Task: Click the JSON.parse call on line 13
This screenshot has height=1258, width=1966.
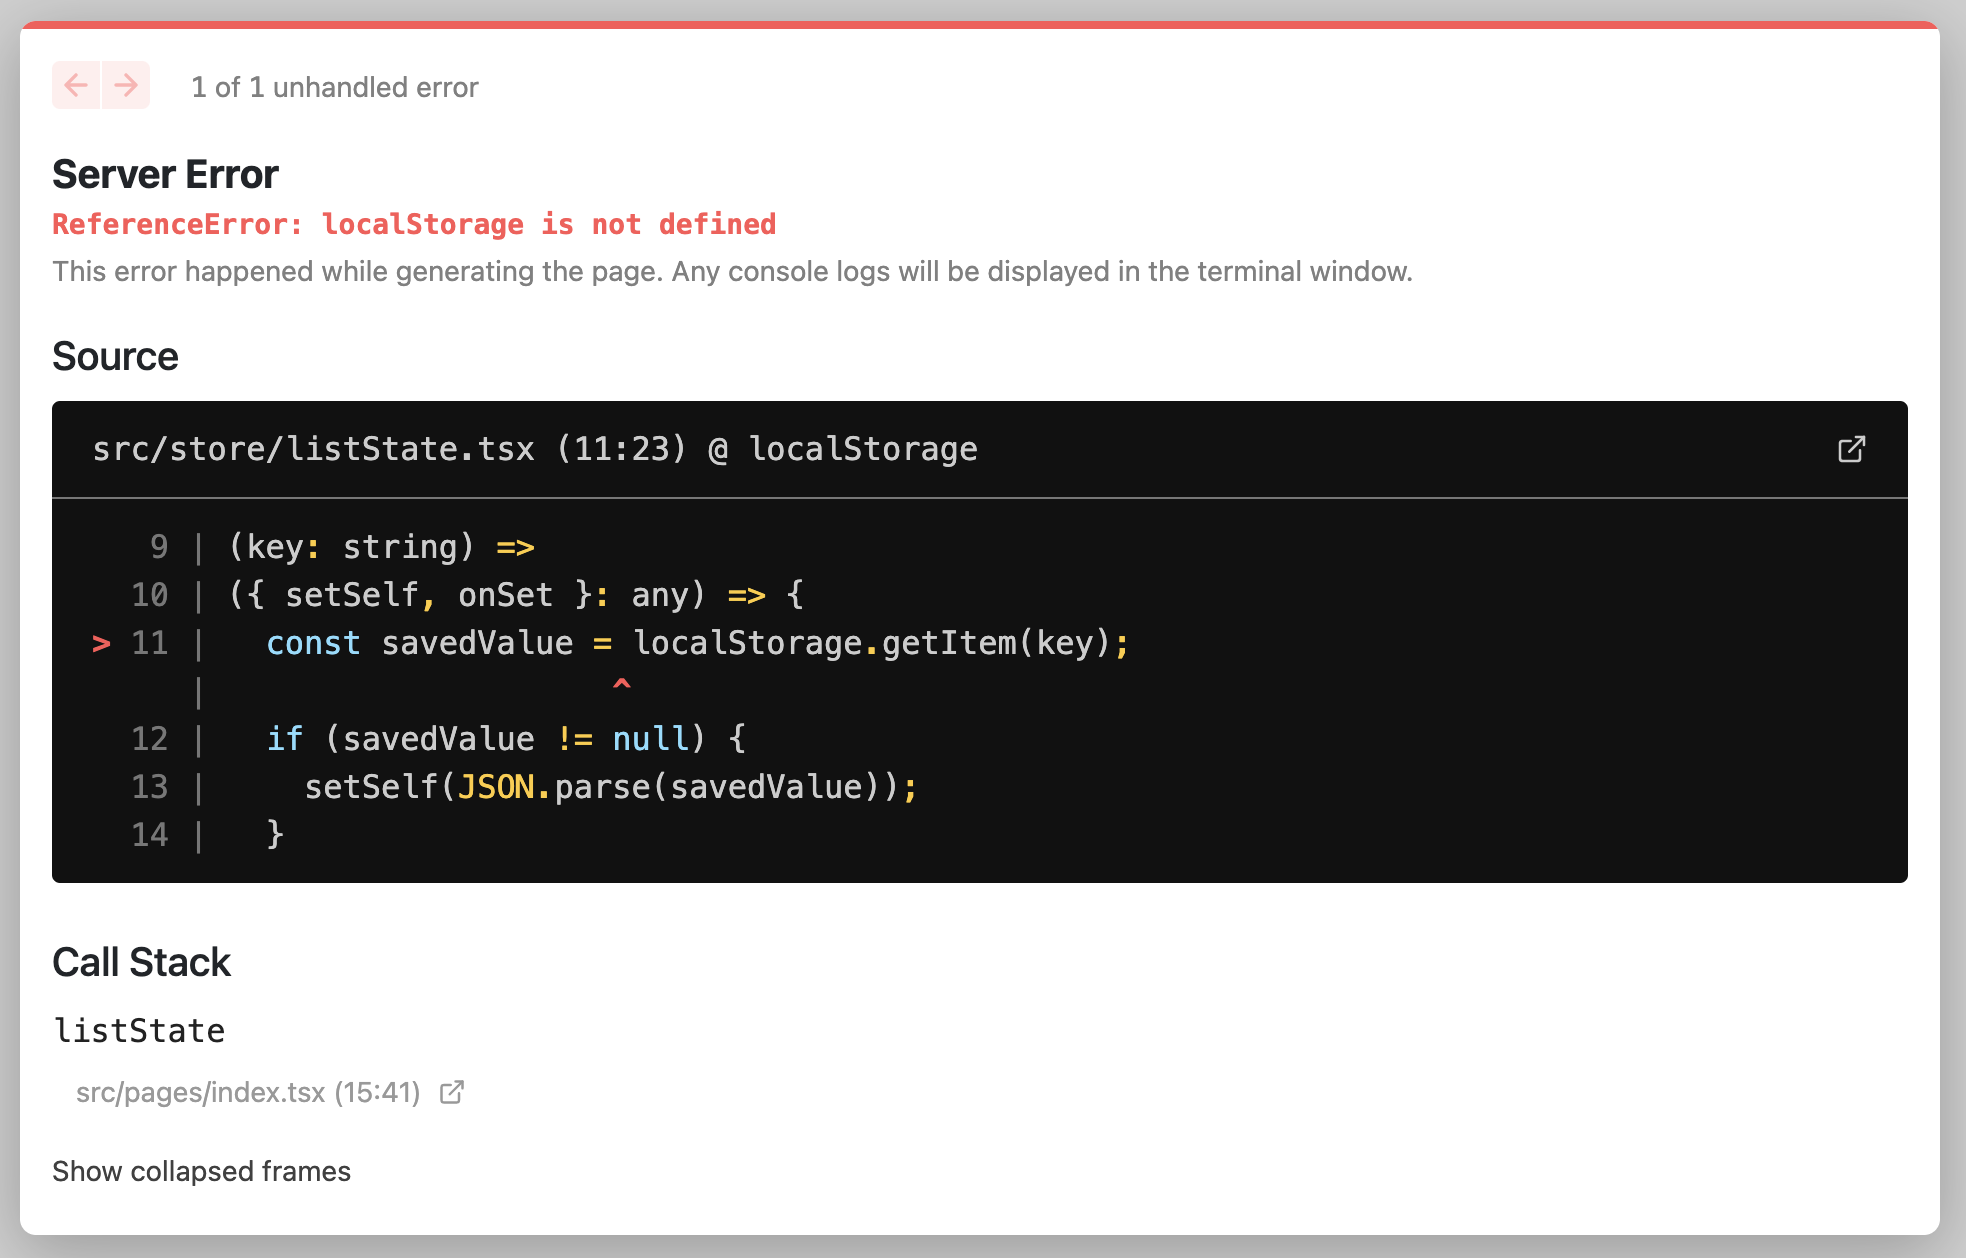Action: coord(560,787)
